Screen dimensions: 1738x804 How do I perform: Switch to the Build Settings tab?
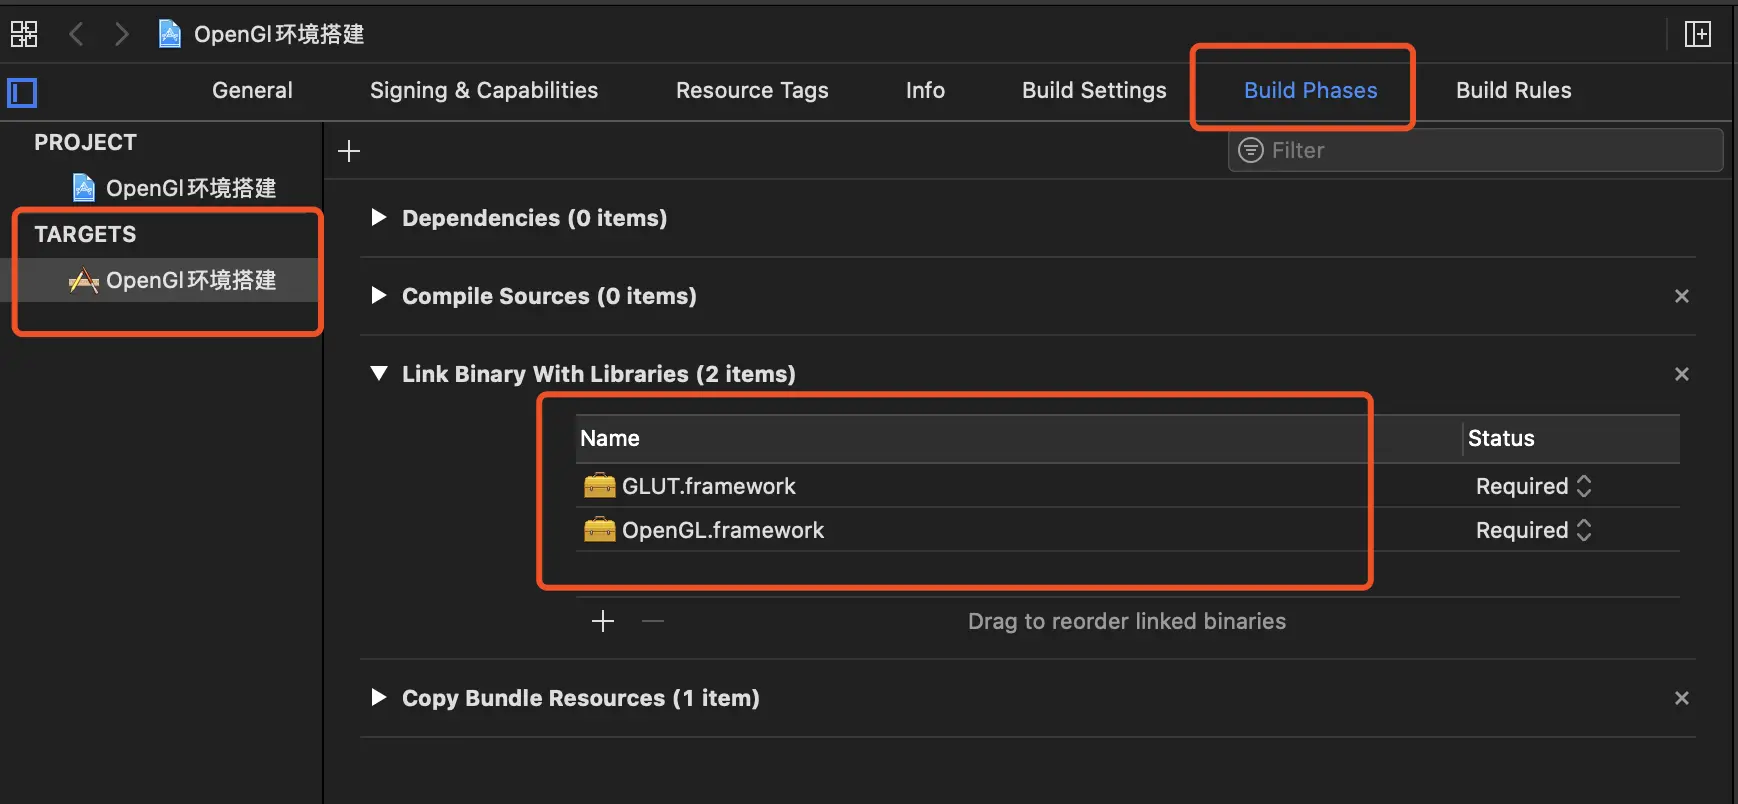click(x=1094, y=90)
